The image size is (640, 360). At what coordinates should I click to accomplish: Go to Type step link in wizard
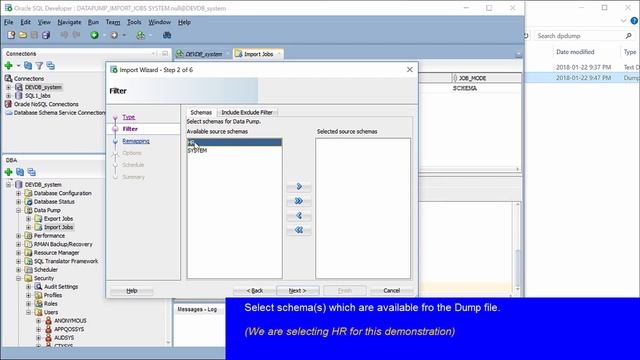pos(129,117)
